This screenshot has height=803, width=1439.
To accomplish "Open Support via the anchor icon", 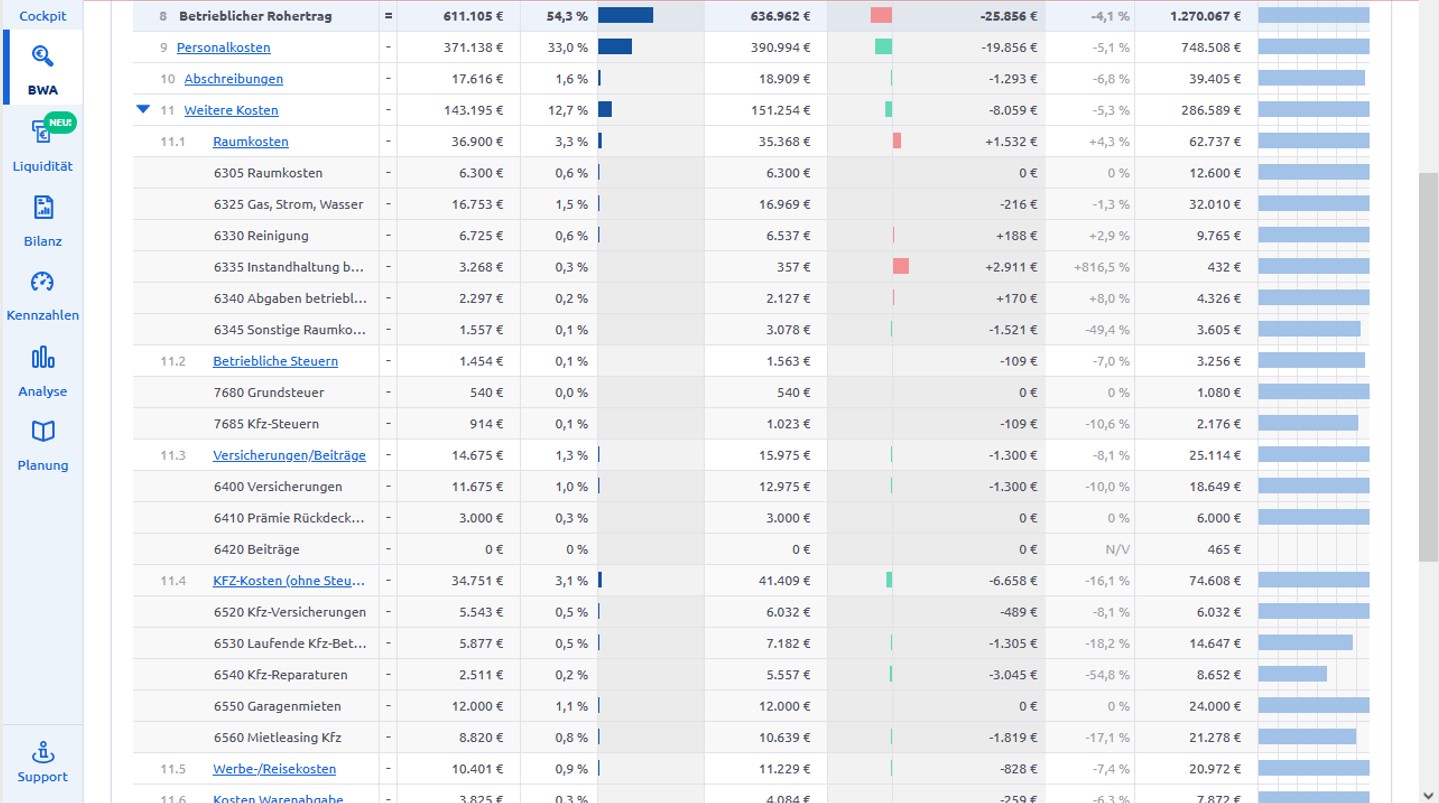I will 42,752.
